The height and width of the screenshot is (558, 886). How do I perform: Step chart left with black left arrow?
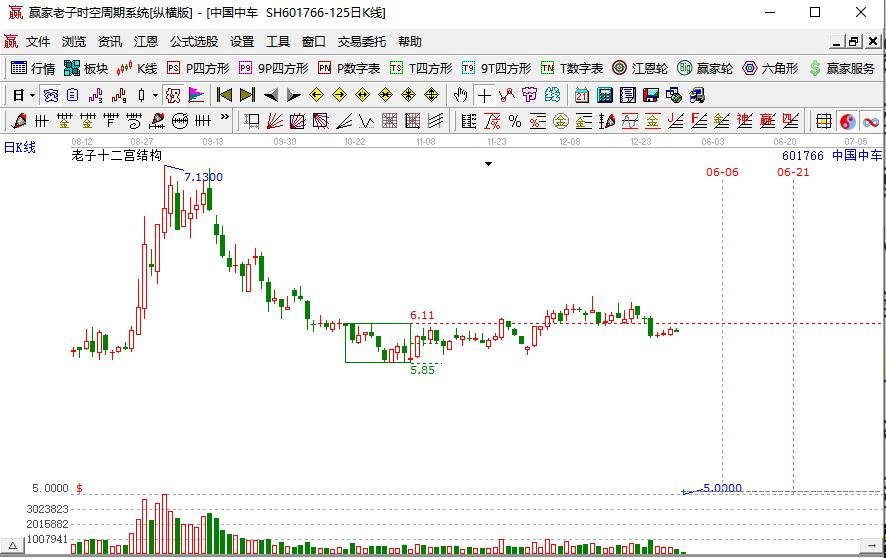click(271, 95)
